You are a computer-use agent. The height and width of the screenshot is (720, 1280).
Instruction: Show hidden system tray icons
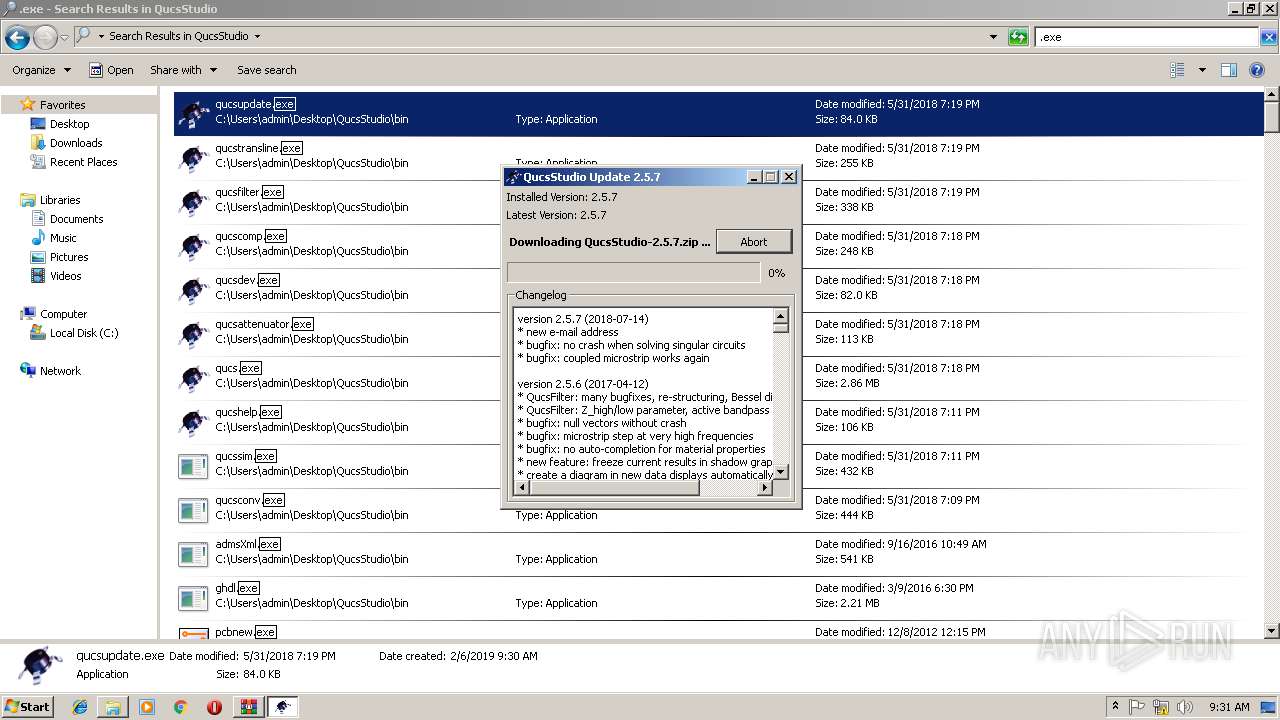point(1115,707)
